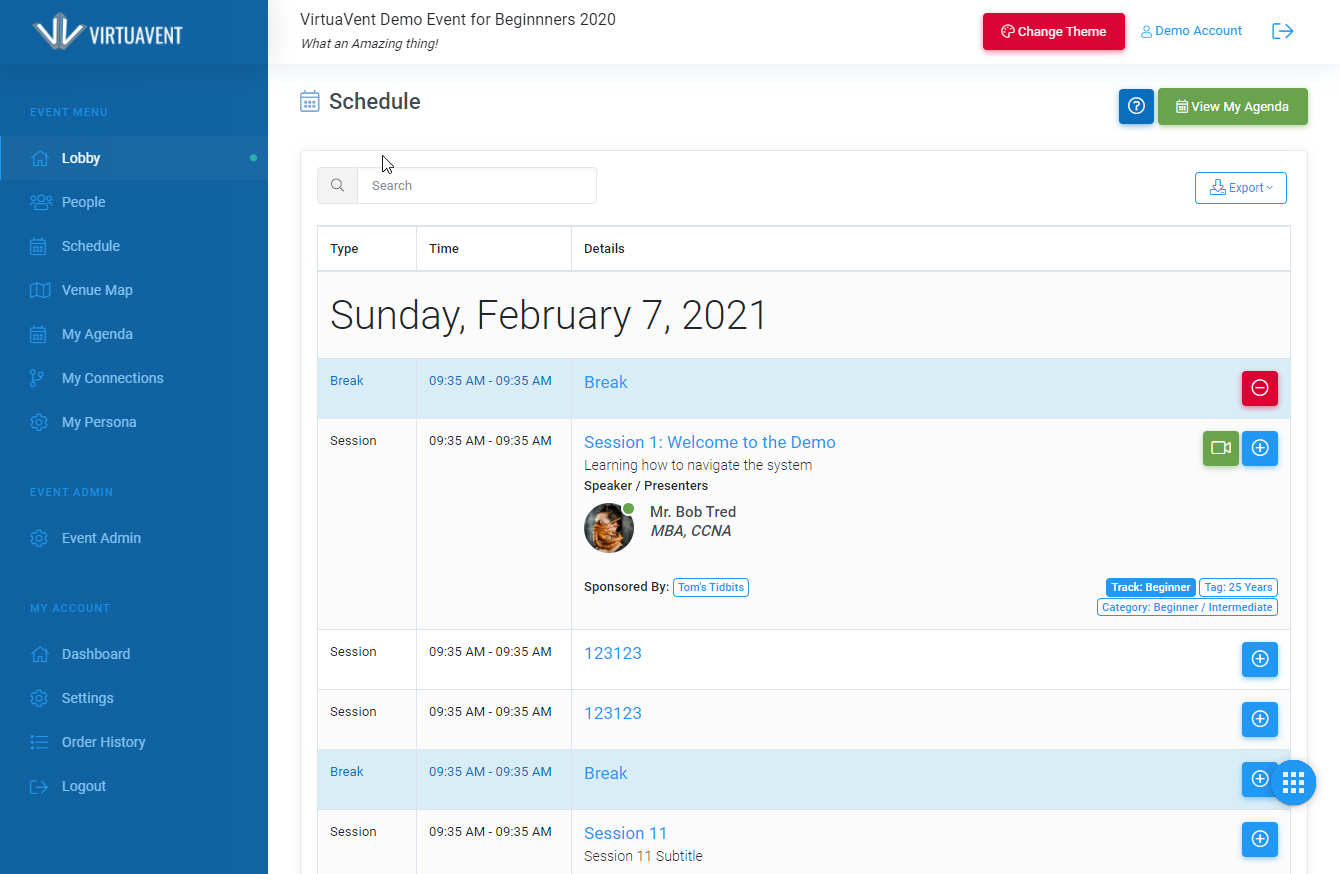Click Bob Tred's speaker avatar

(609, 528)
